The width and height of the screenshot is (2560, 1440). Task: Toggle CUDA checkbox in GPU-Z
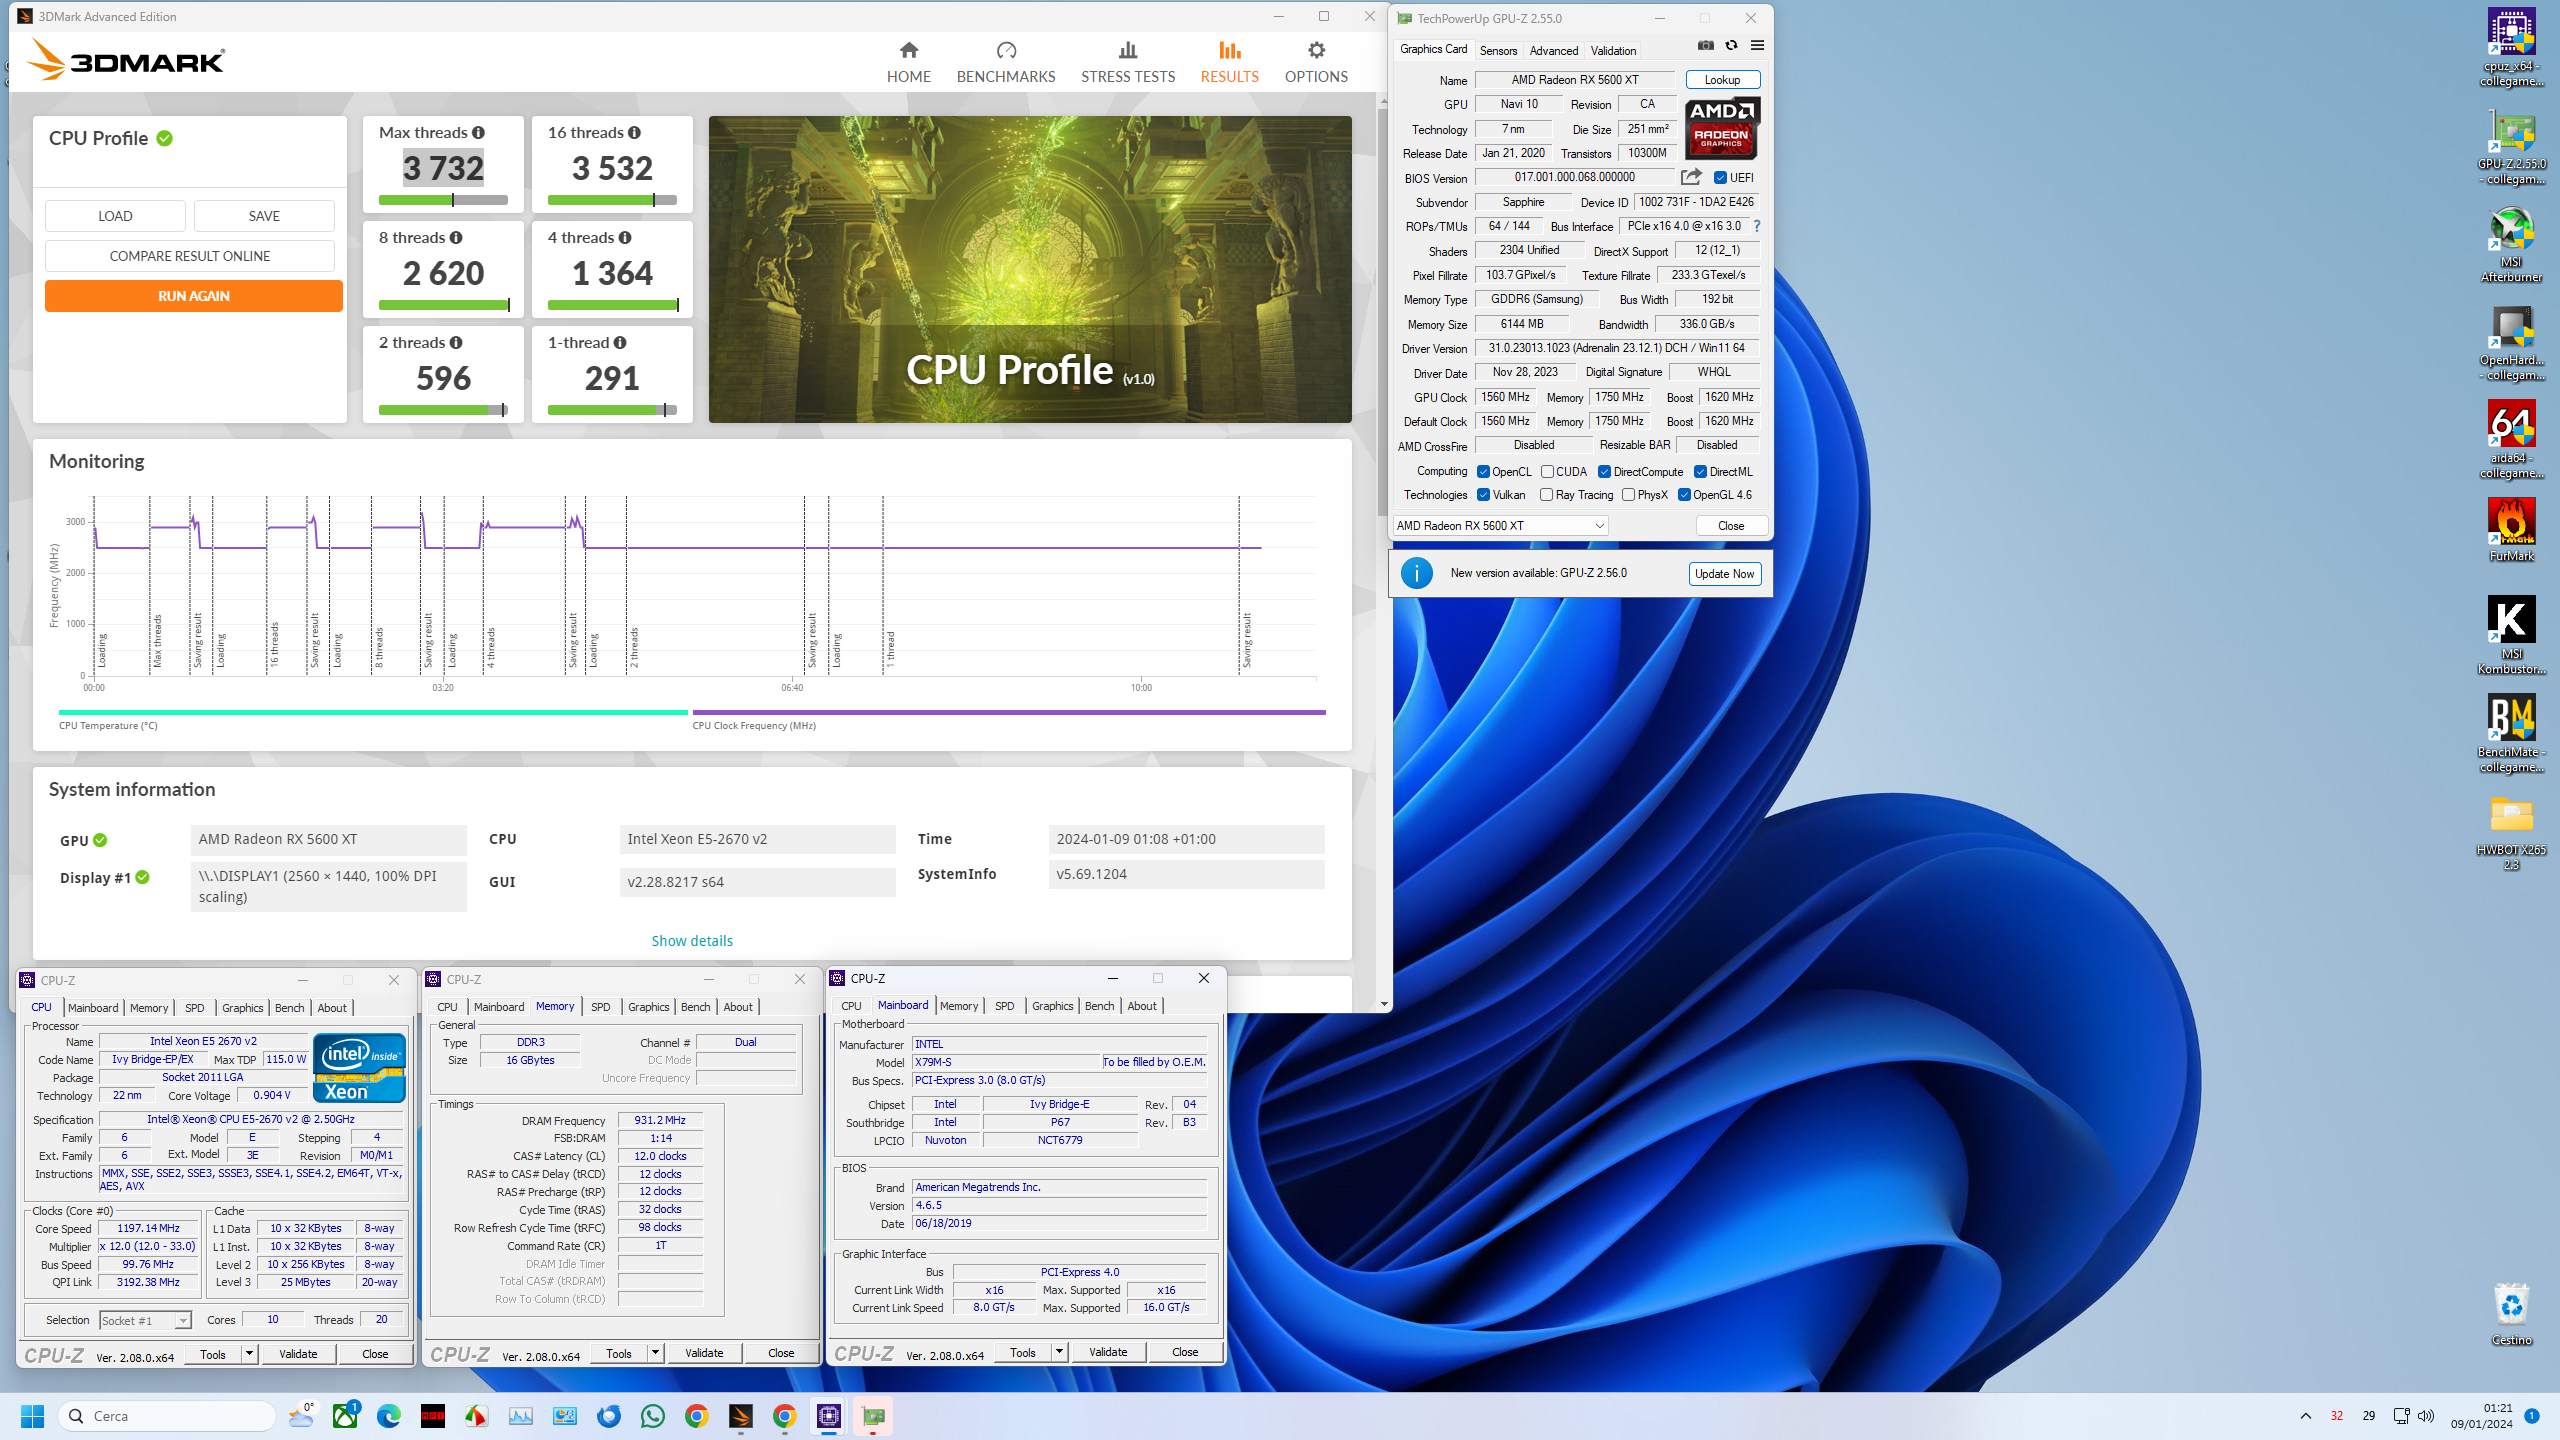(1547, 472)
